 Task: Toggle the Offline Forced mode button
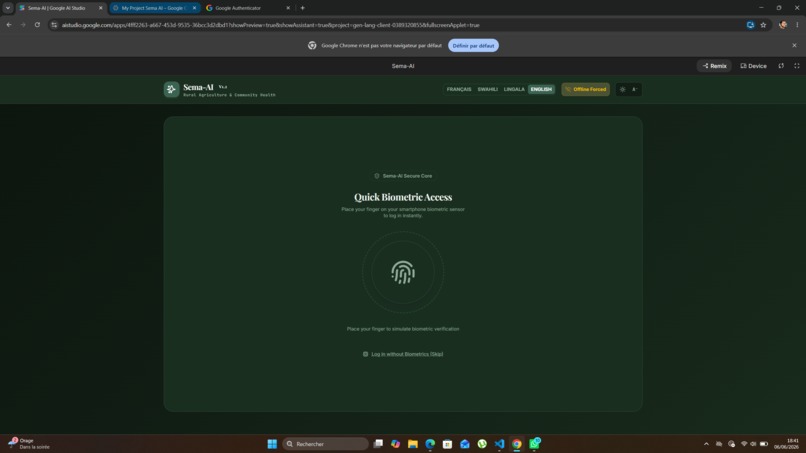pos(585,89)
